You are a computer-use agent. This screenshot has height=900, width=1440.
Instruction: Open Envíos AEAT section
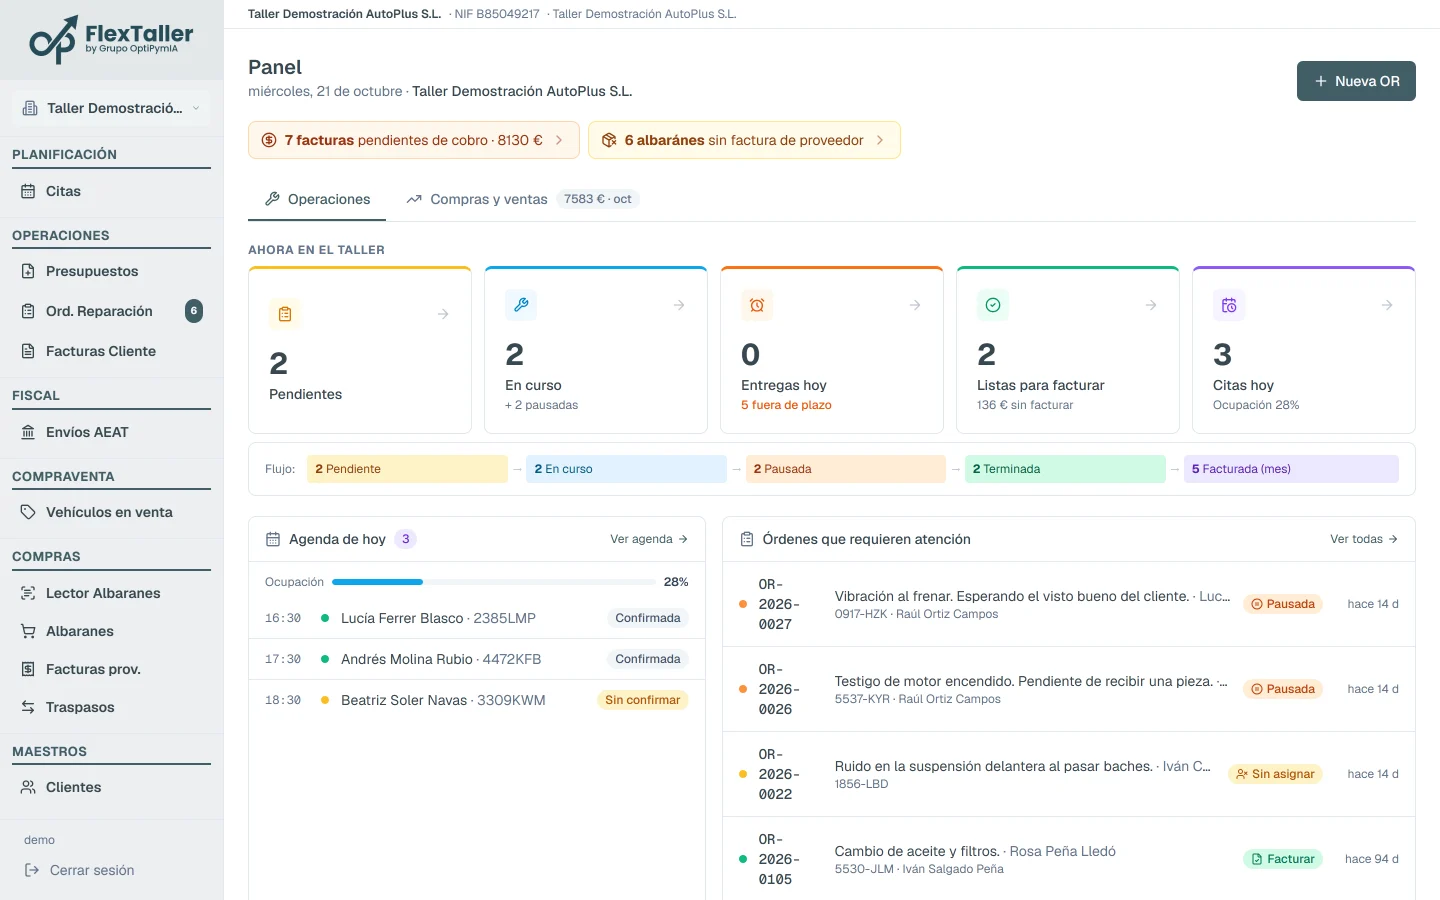111,432
